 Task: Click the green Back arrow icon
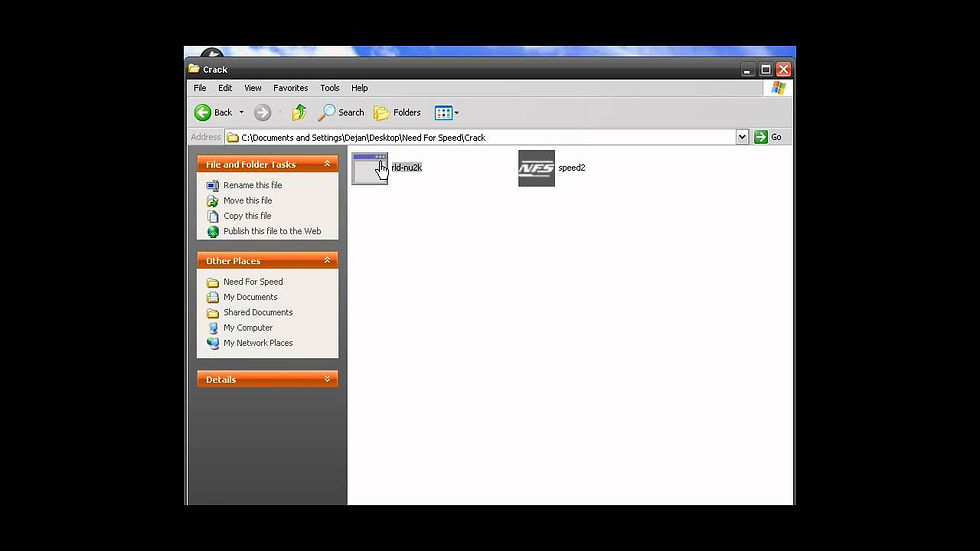click(x=202, y=112)
